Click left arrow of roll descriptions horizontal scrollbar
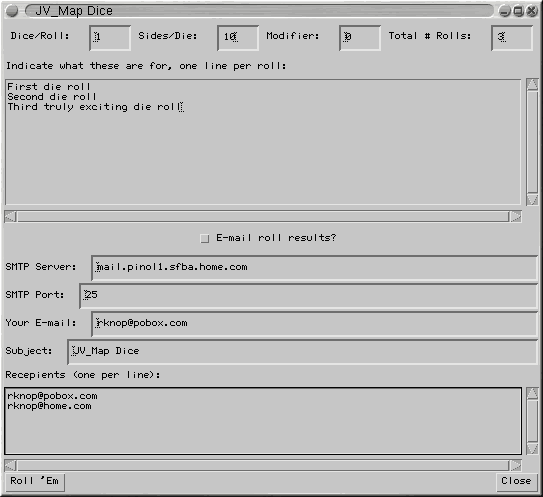Image resolution: width=543 pixels, height=497 pixels. coord(10,217)
